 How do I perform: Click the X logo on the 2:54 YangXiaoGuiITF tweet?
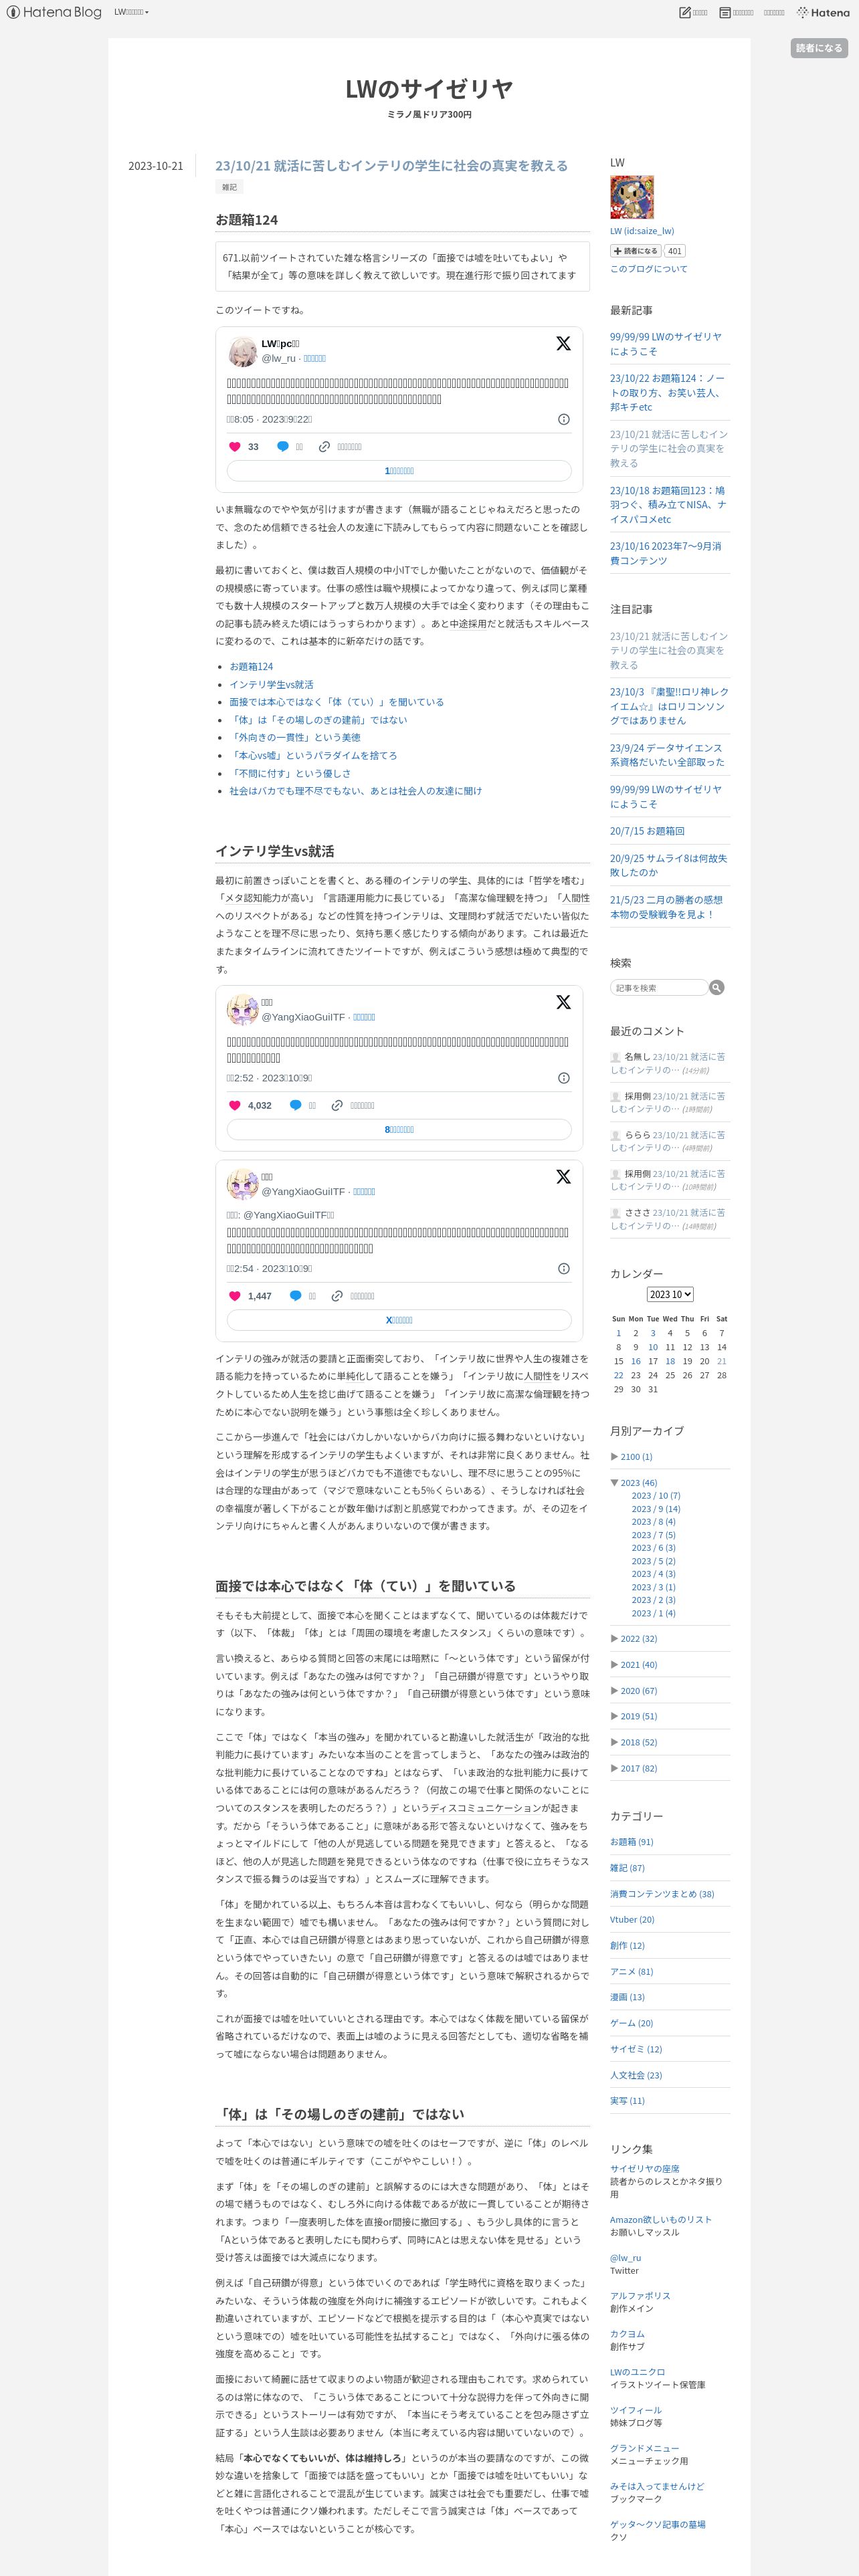click(x=563, y=1177)
